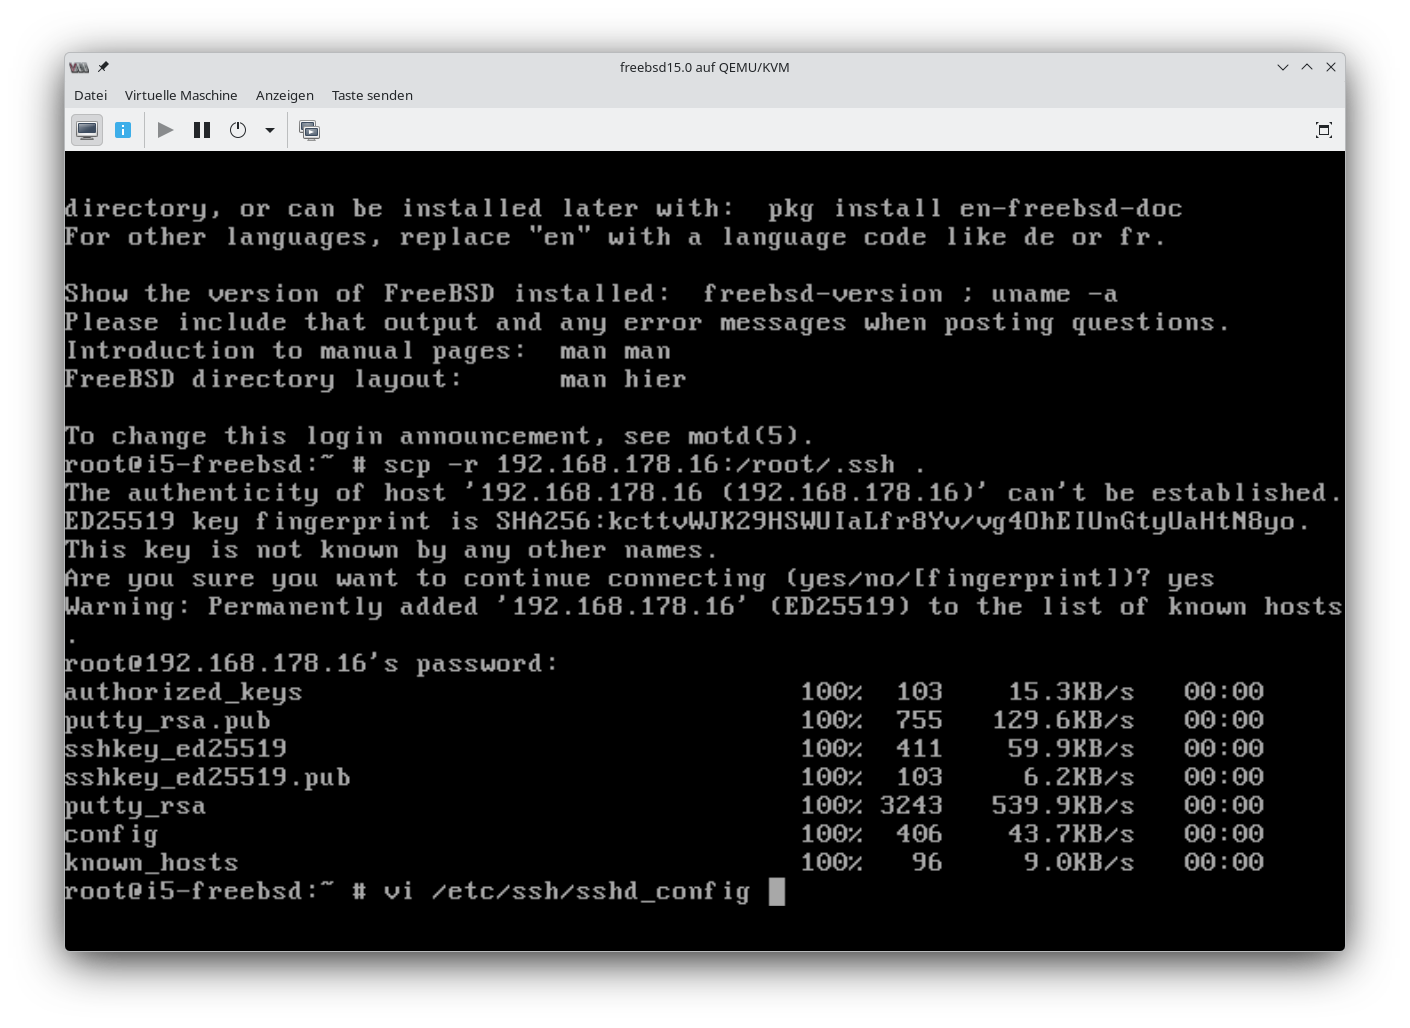Expand the shutdown options dropdown arrow

tap(269, 130)
